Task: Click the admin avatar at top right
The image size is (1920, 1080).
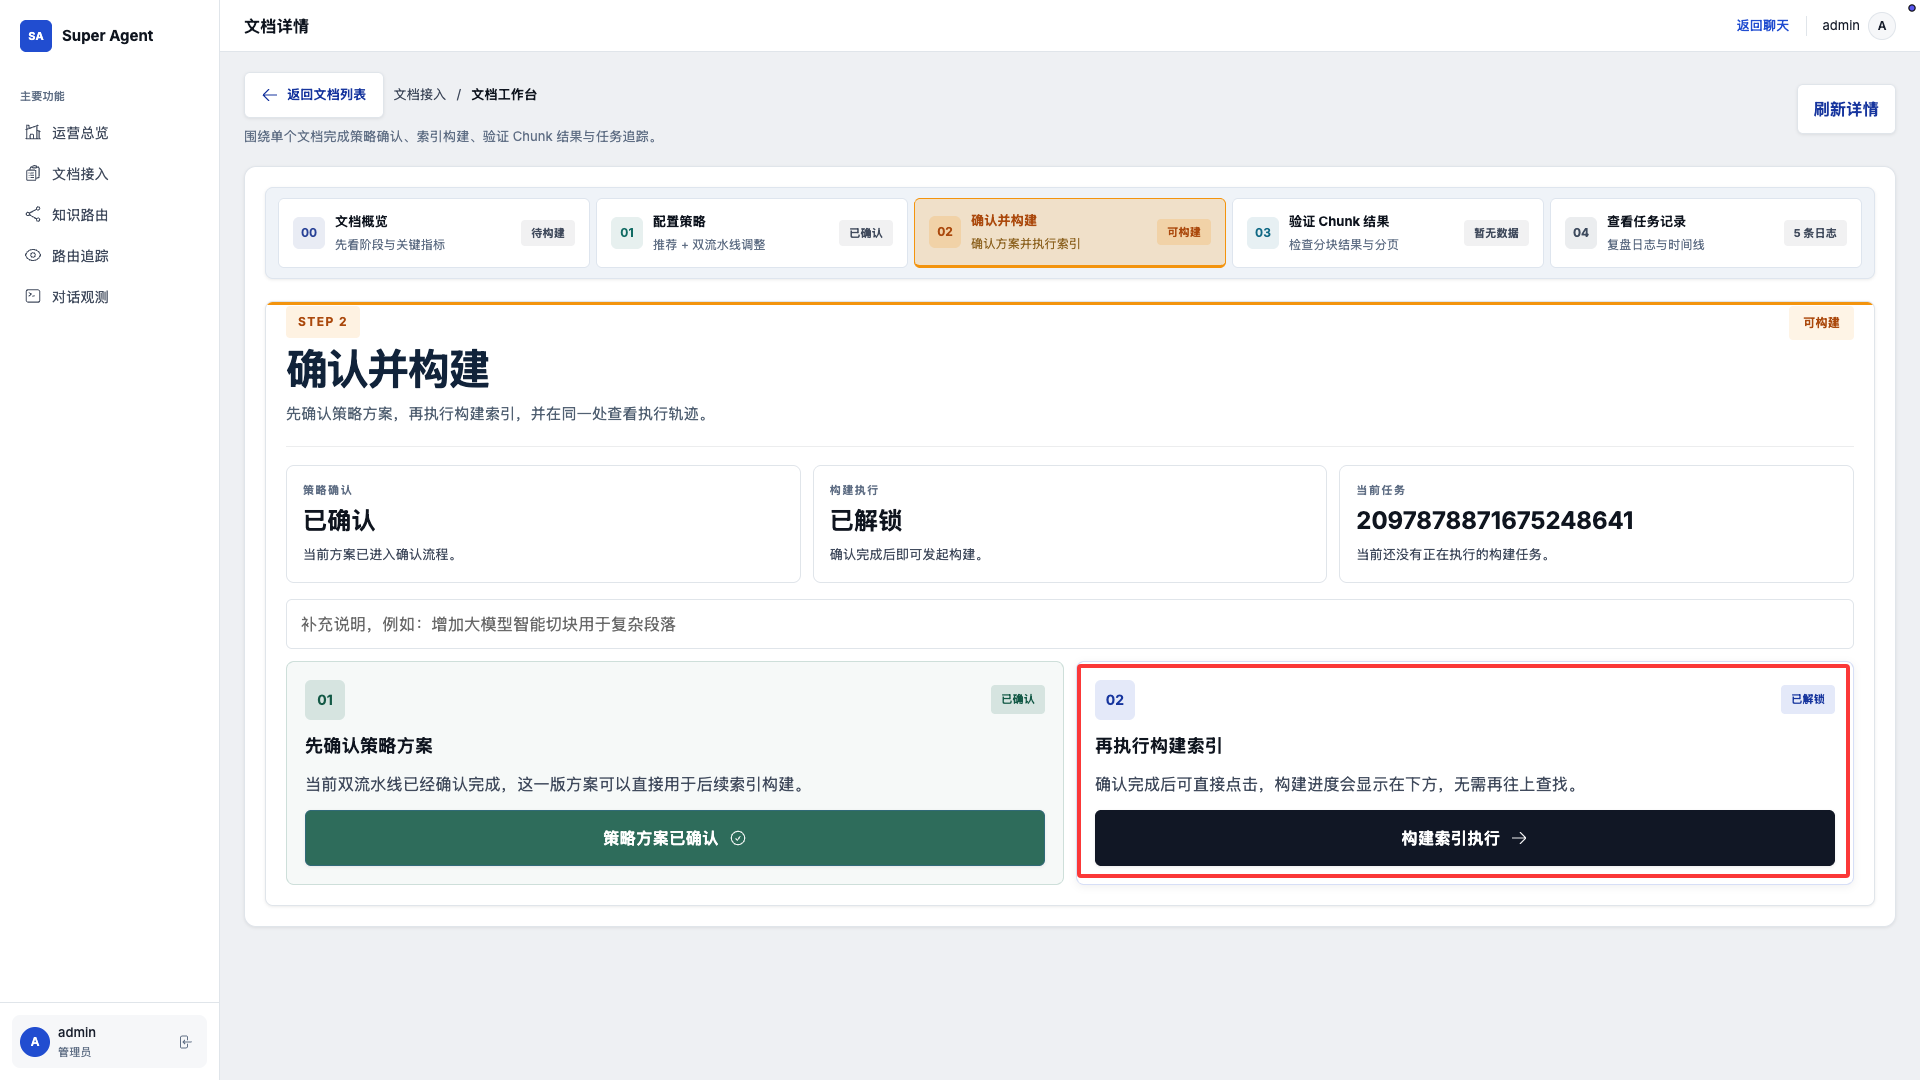Action: point(1882,26)
